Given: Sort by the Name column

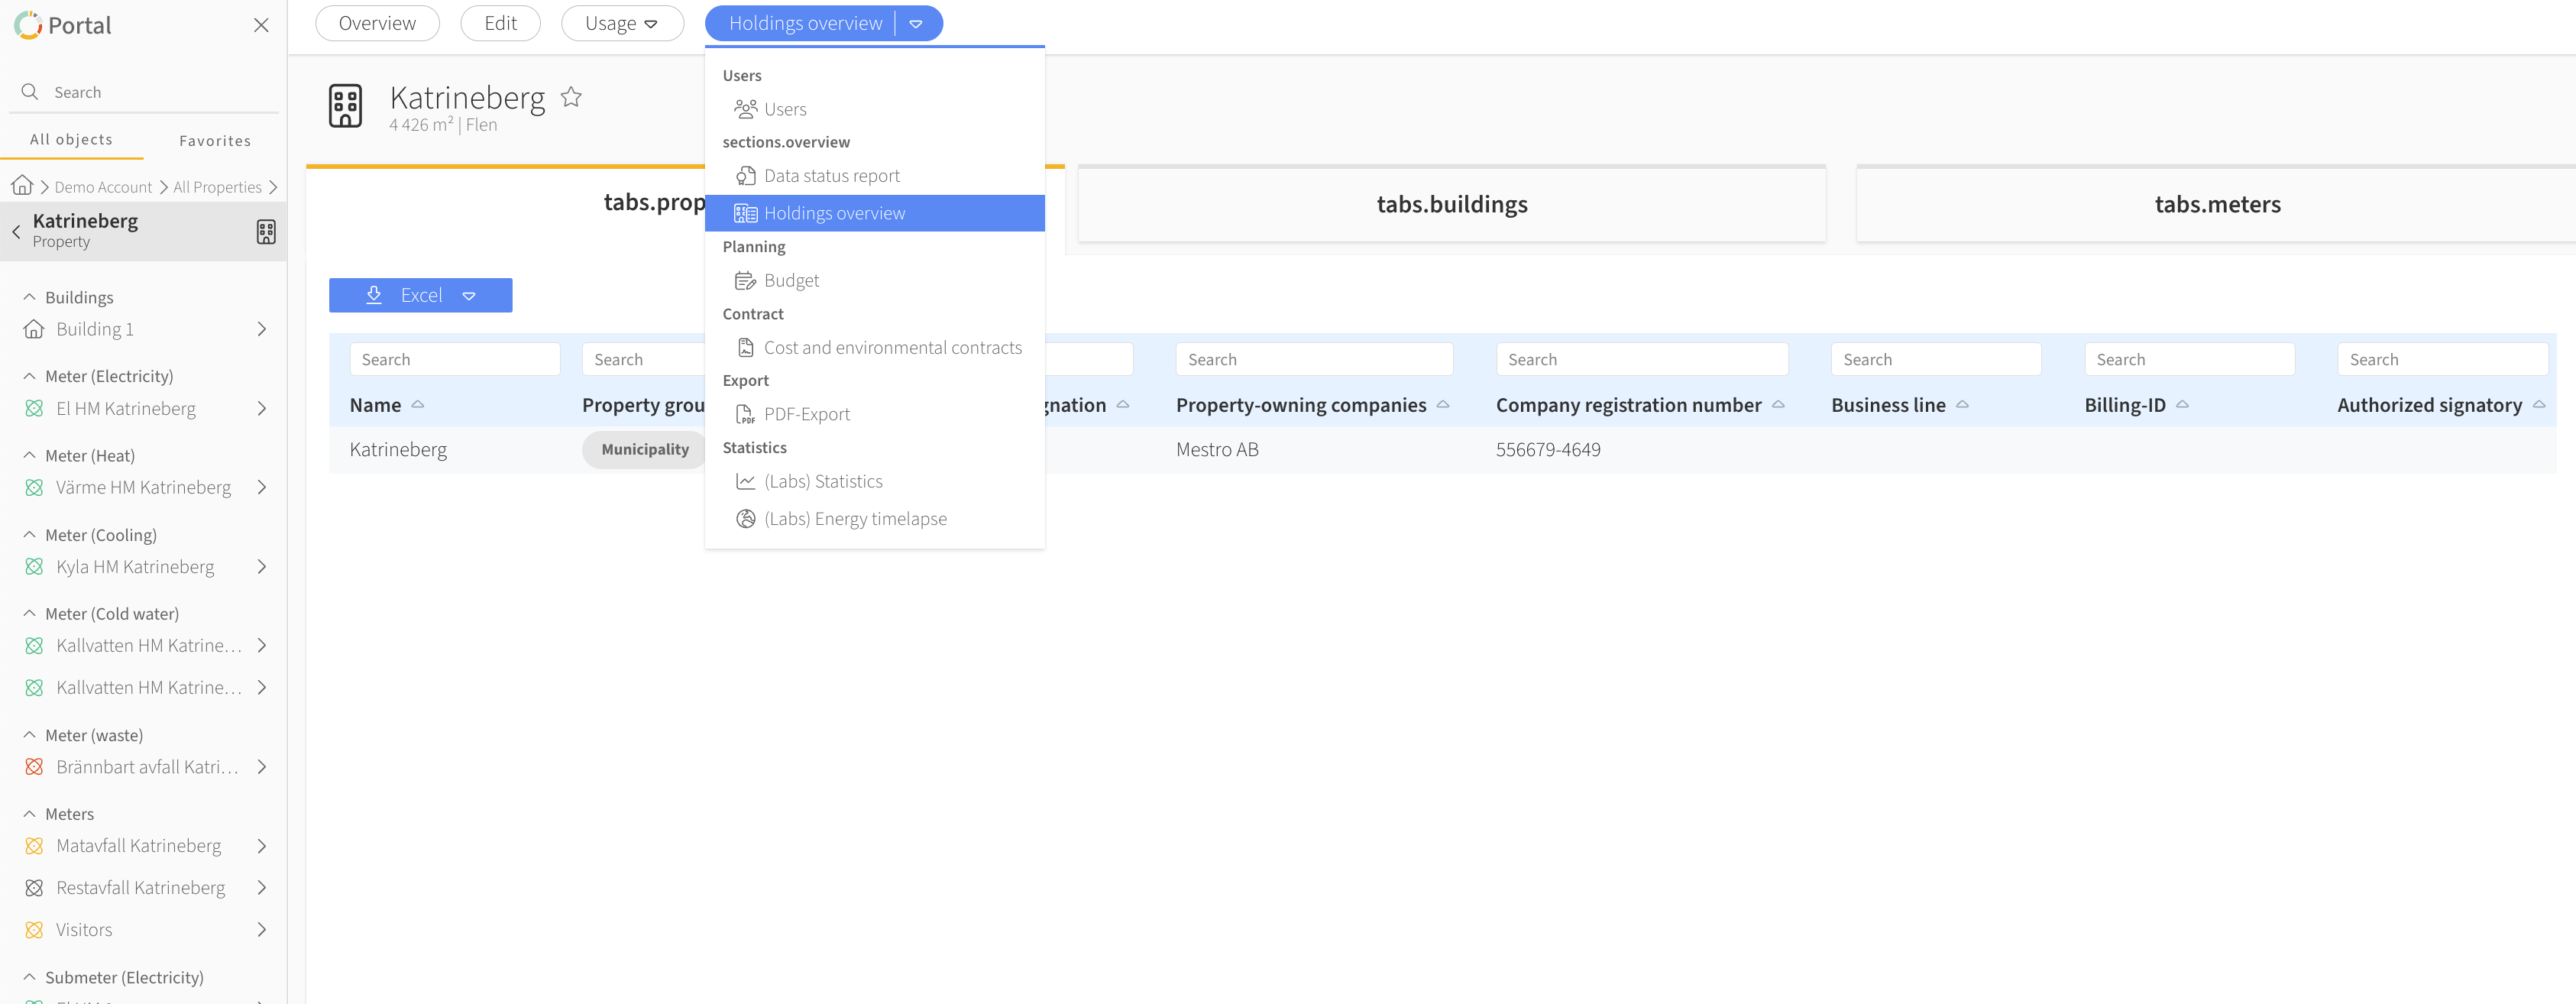Looking at the screenshot, I should pyautogui.click(x=386, y=405).
